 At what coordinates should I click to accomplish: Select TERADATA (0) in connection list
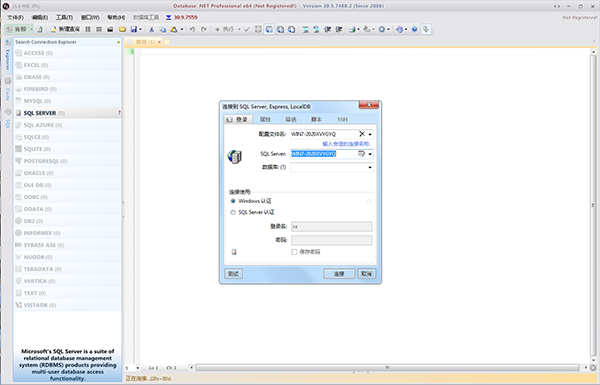(67, 269)
